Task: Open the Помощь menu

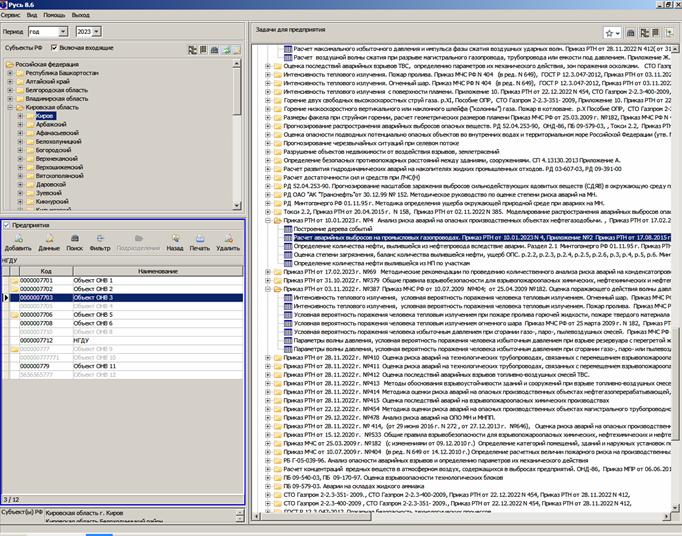Action: pyautogui.click(x=55, y=16)
